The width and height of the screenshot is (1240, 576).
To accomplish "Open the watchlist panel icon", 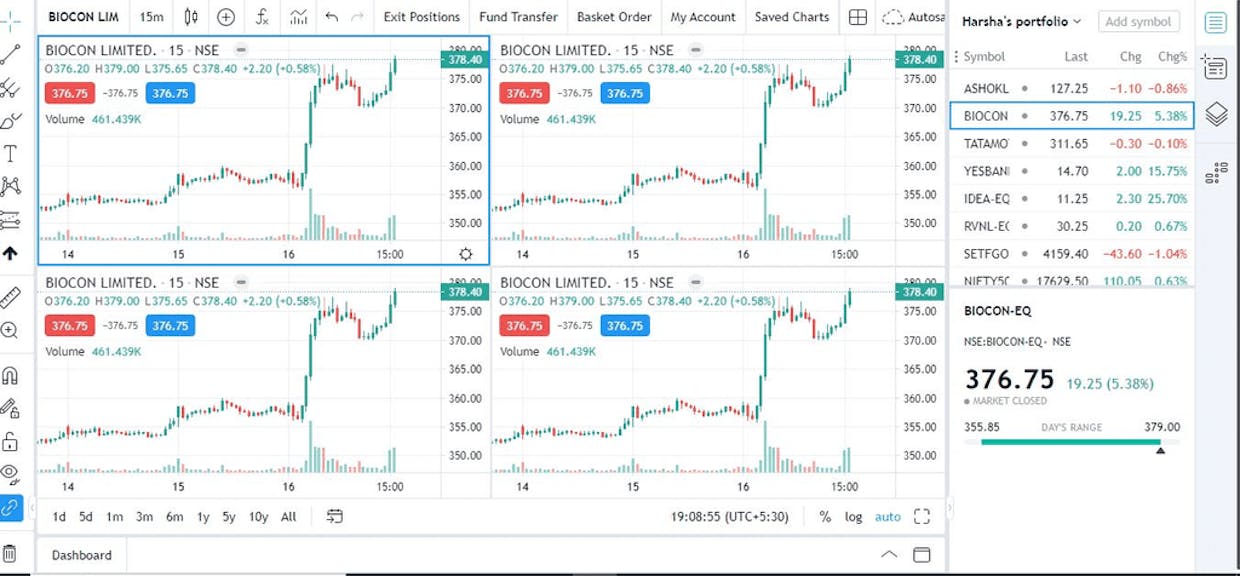I will pos(1215,22).
